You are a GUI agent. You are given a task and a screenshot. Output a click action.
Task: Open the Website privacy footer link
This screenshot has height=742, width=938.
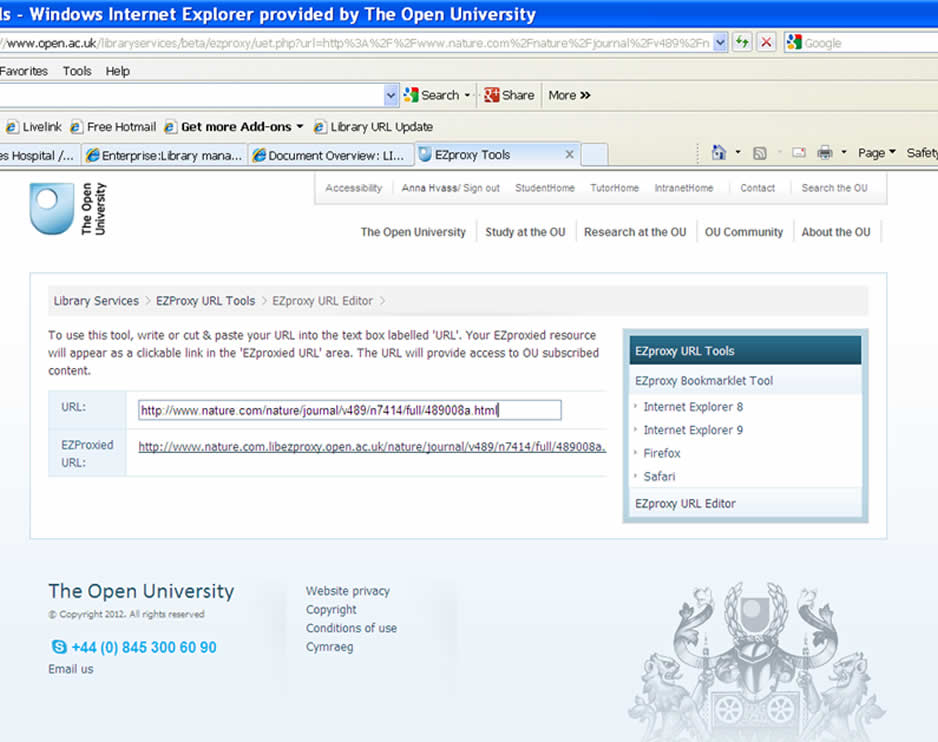(x=348, y=591)
